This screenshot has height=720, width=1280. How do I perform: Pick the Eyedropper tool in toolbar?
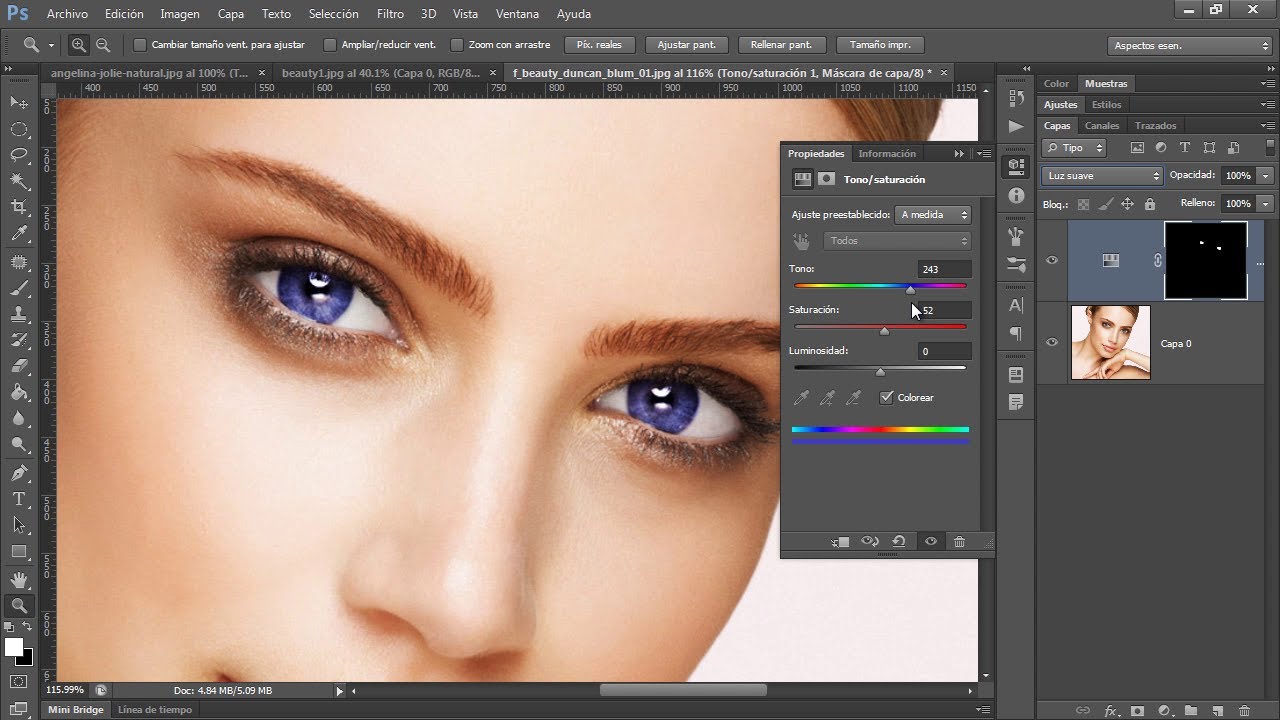click(19, 234)
